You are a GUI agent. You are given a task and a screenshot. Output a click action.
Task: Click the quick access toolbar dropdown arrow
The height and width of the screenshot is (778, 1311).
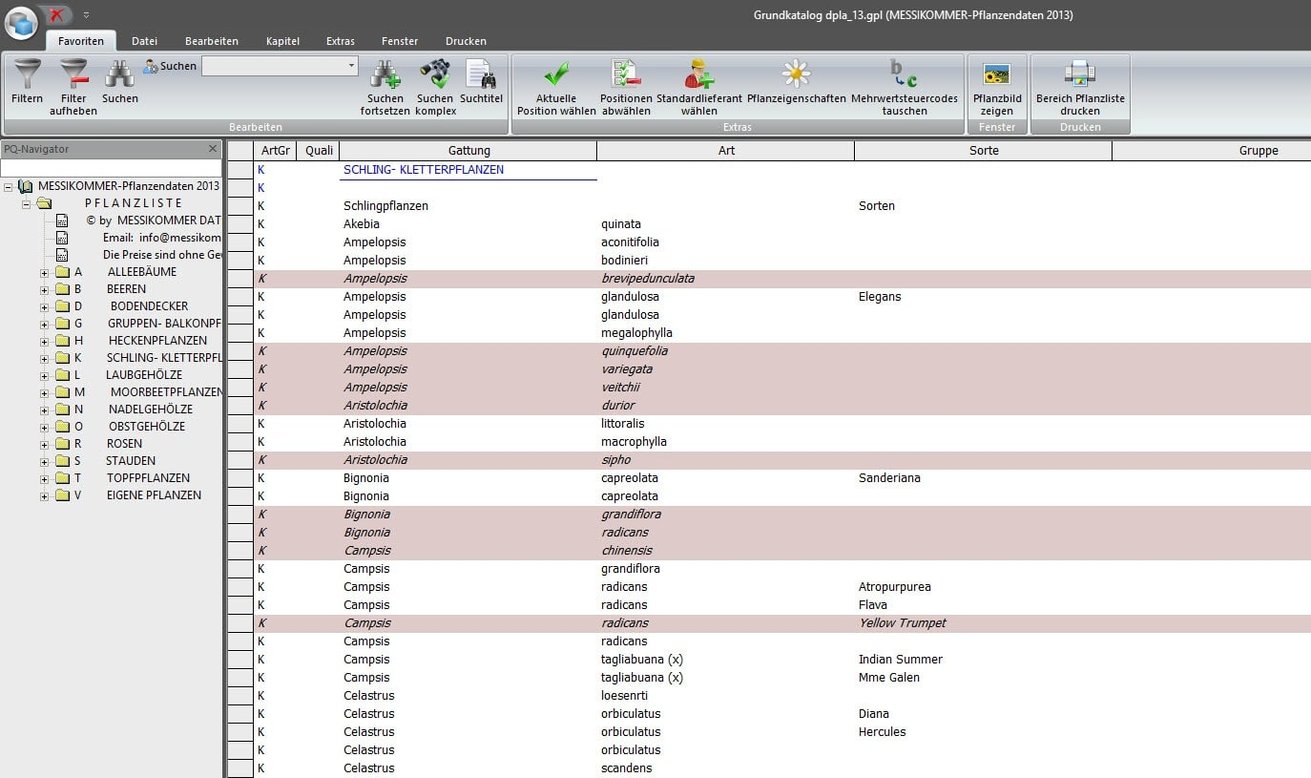(86, 15)
